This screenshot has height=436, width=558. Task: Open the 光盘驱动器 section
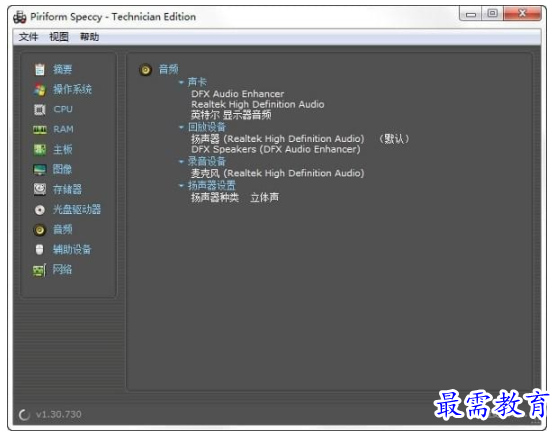pos(77,209)
